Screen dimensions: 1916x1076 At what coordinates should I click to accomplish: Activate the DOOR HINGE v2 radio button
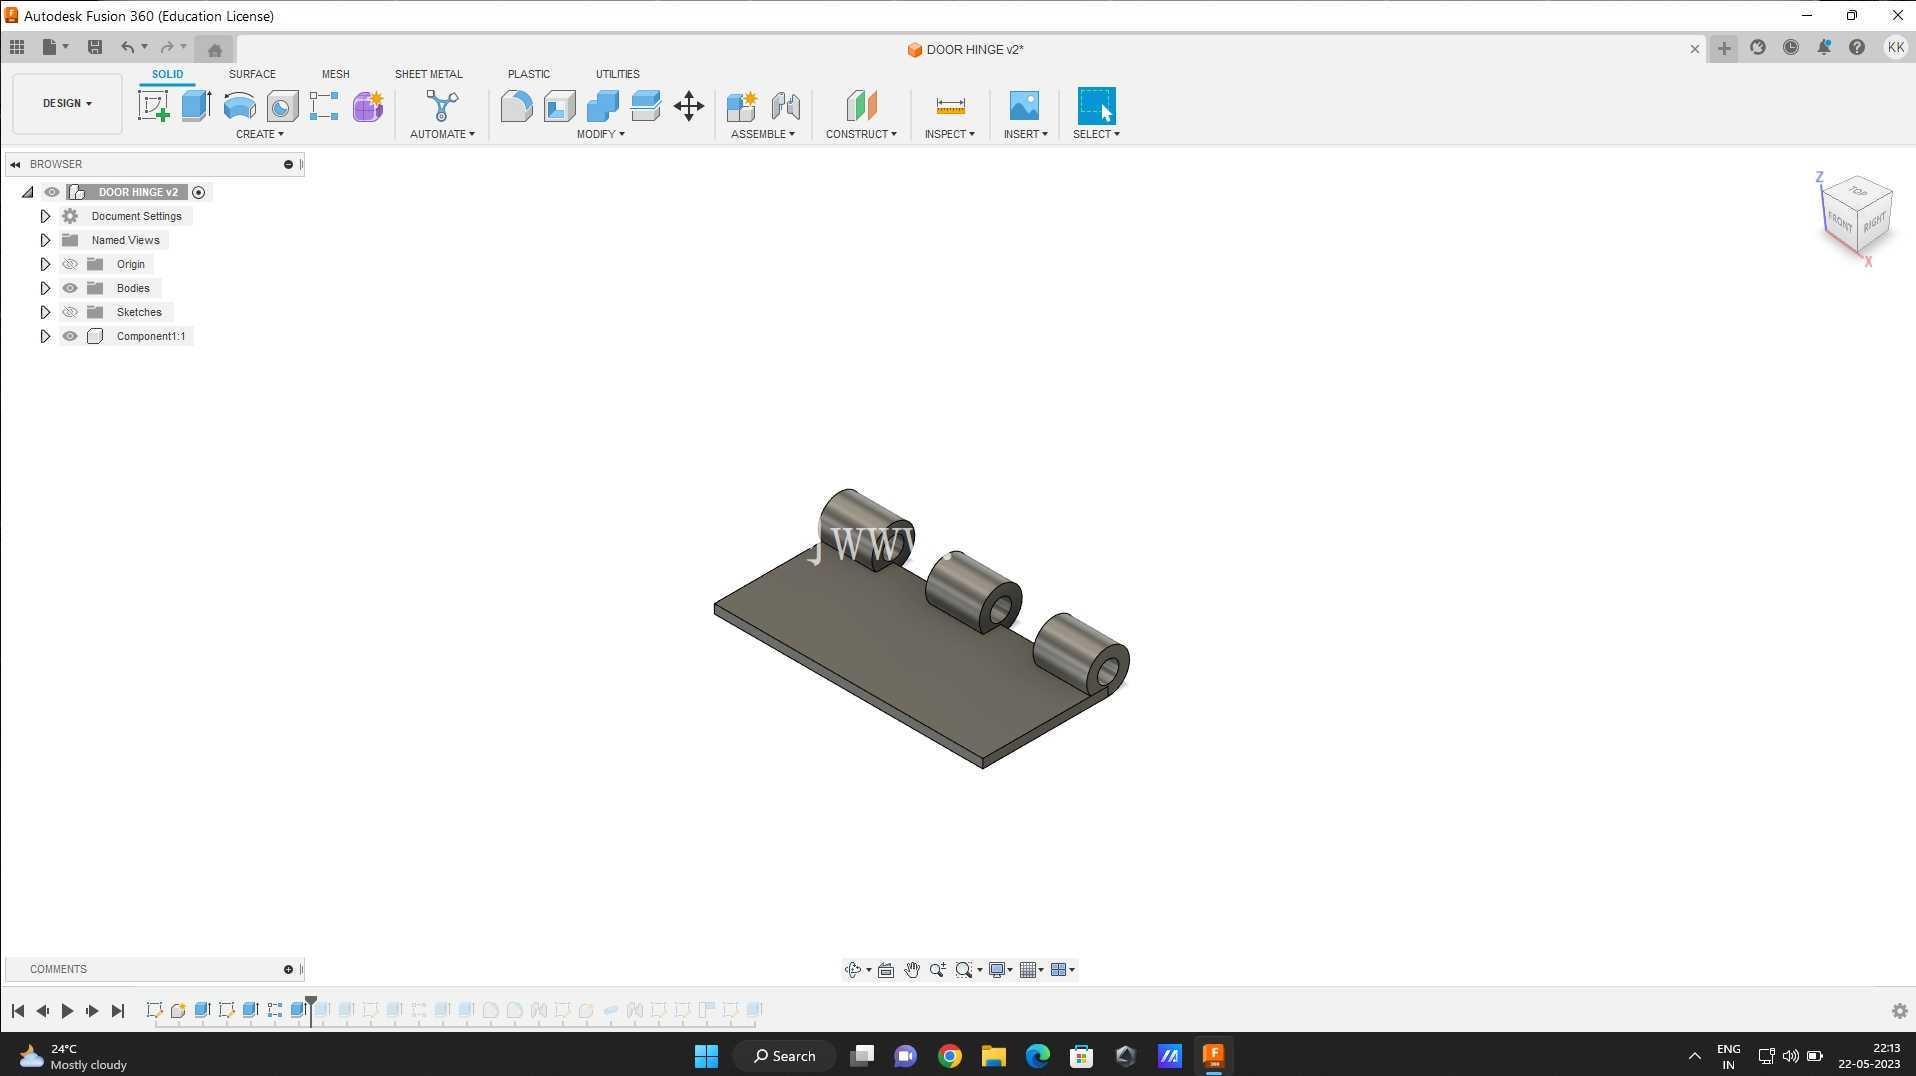198,192
